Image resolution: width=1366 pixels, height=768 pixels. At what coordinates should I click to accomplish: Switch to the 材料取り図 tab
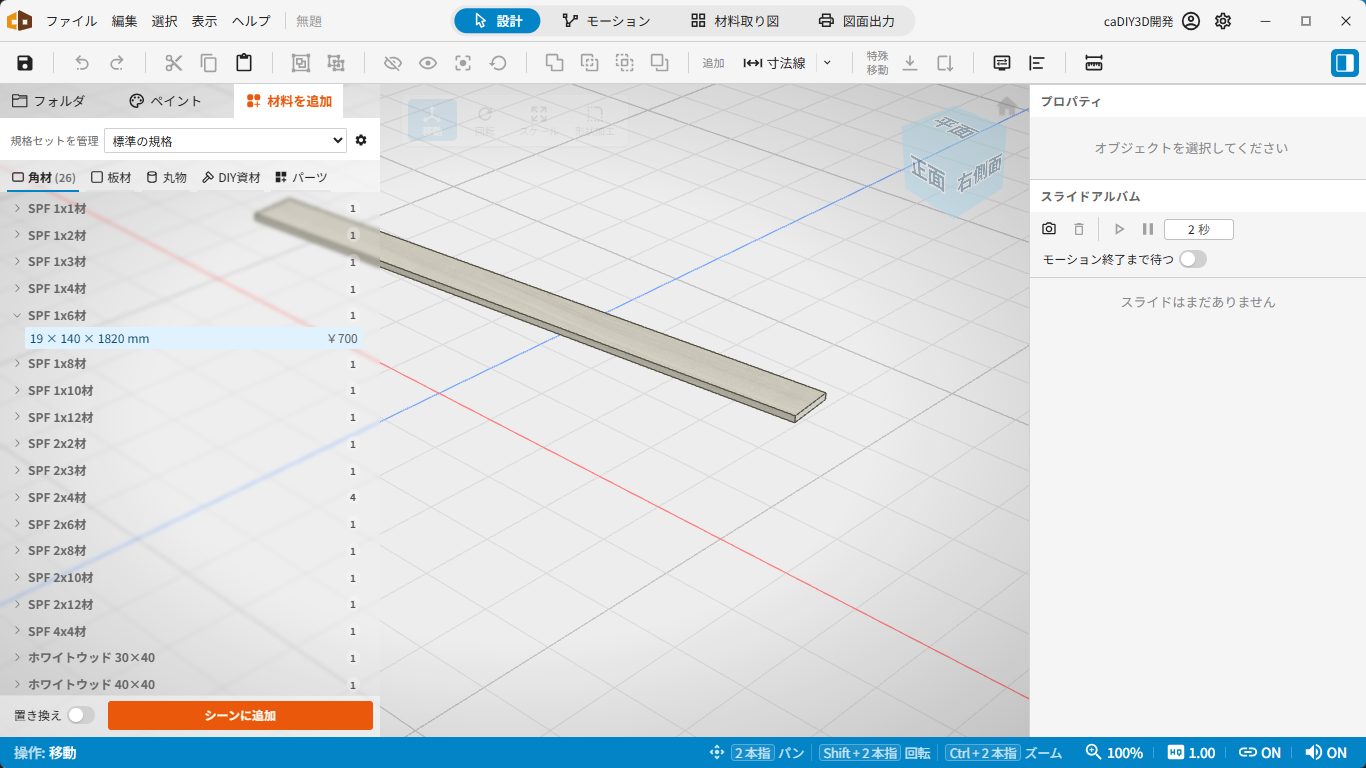[x=735, y=21]
